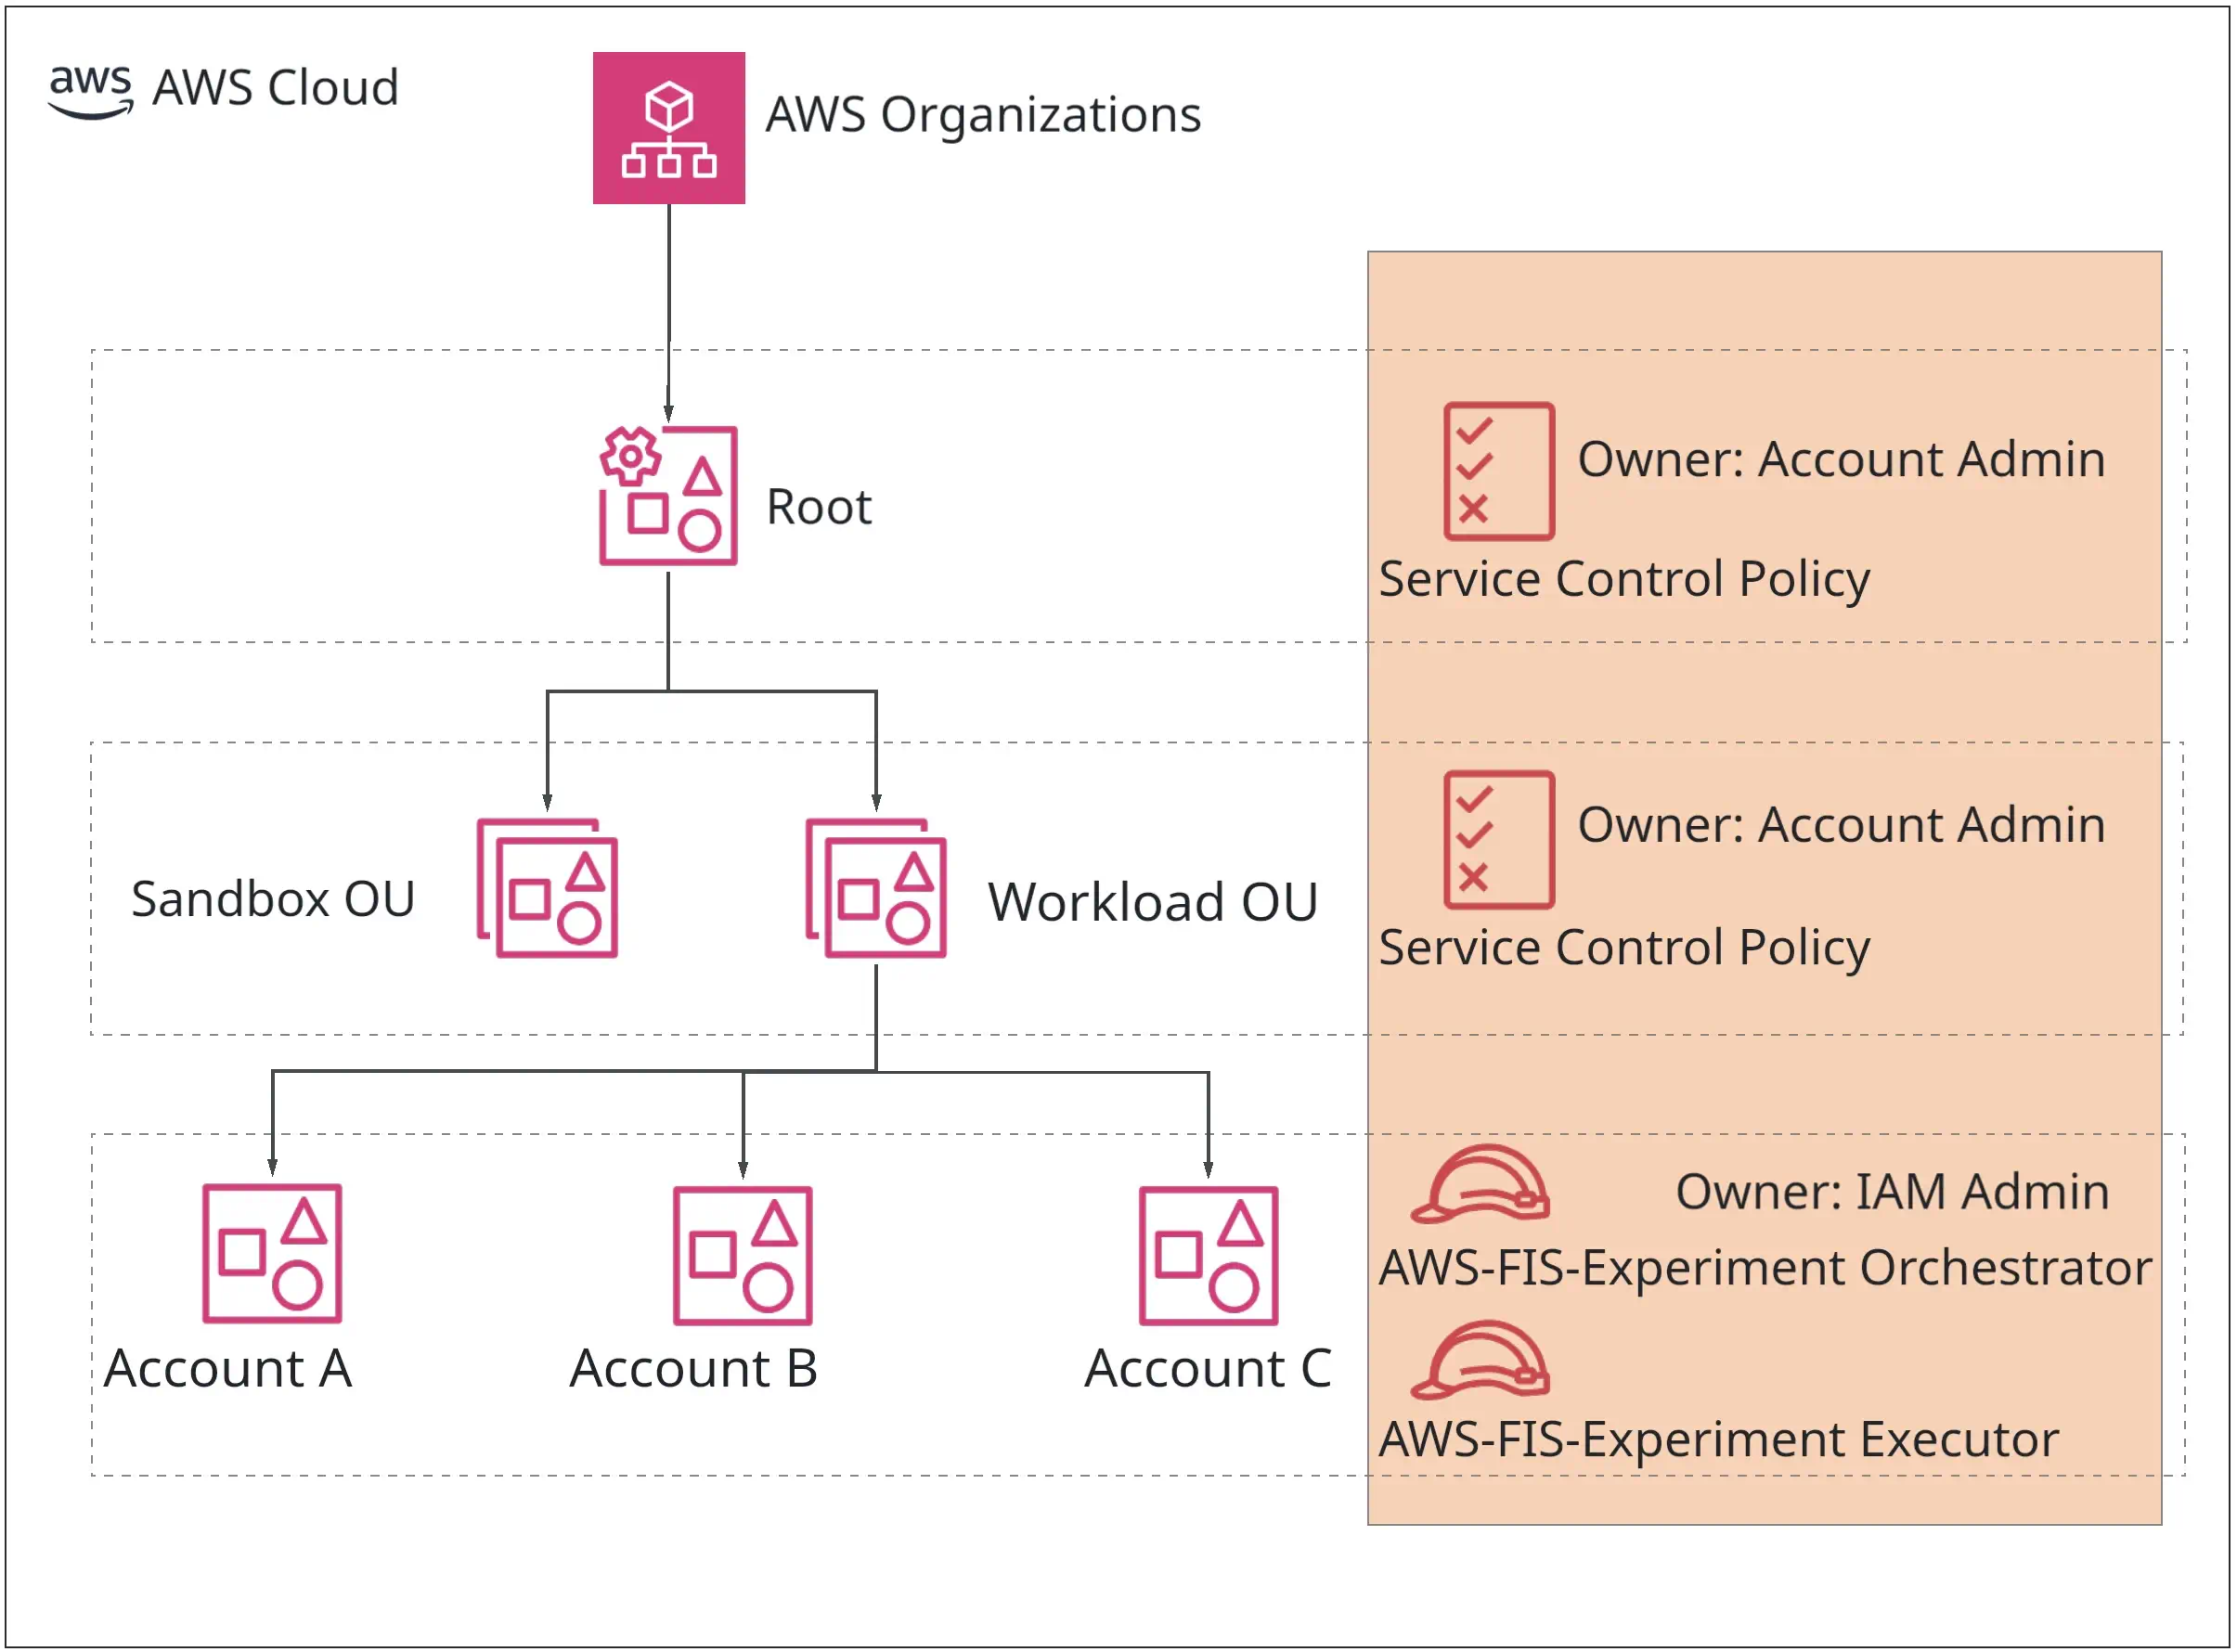Viewport: 2237px width, 1652px height.
Task: Click 'AWS-FIS-Experiment Executor' text
Action: coord(1719,1441)
